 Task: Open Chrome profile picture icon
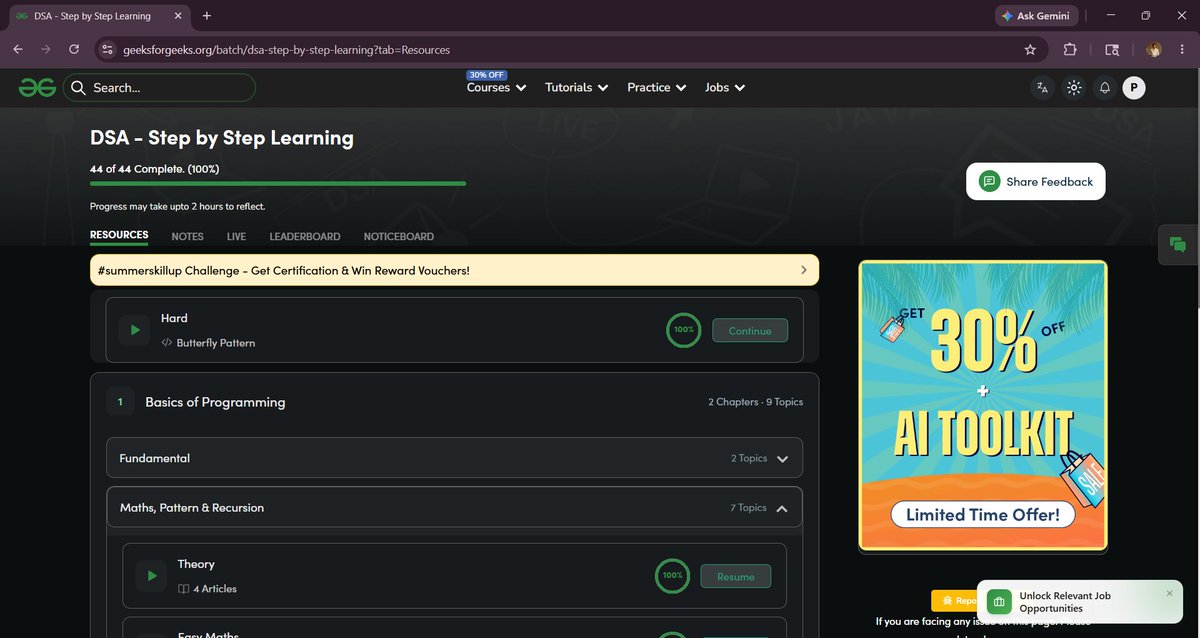coord(1154,49)
